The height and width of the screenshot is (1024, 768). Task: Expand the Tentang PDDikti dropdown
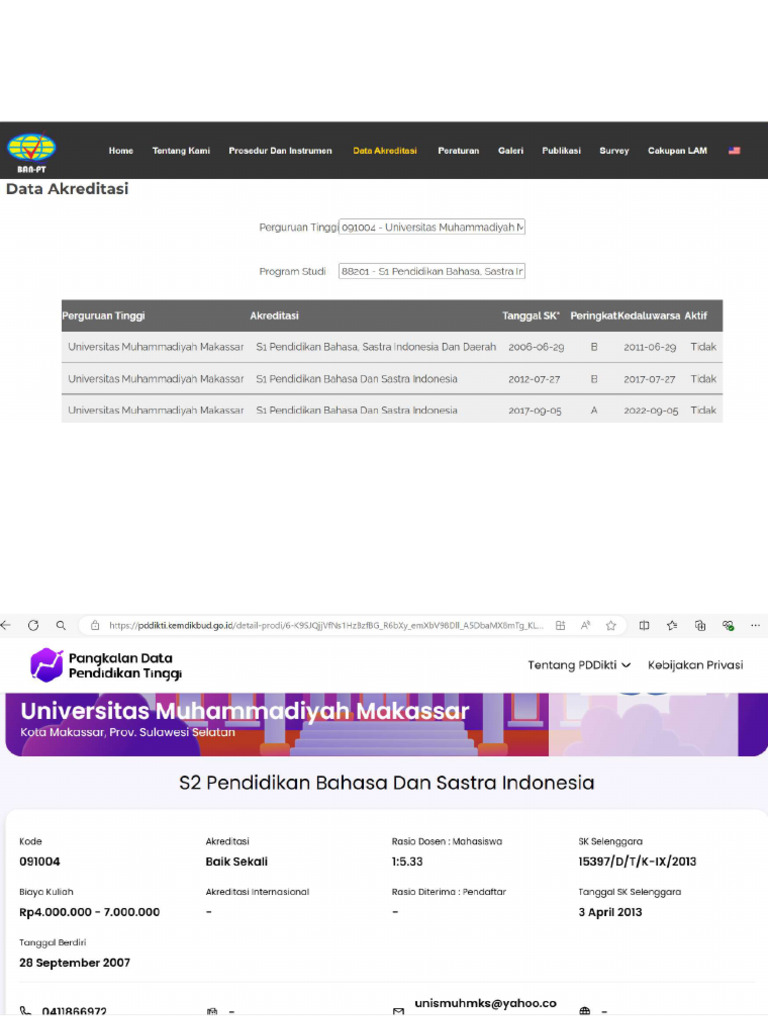click(579, 665)
